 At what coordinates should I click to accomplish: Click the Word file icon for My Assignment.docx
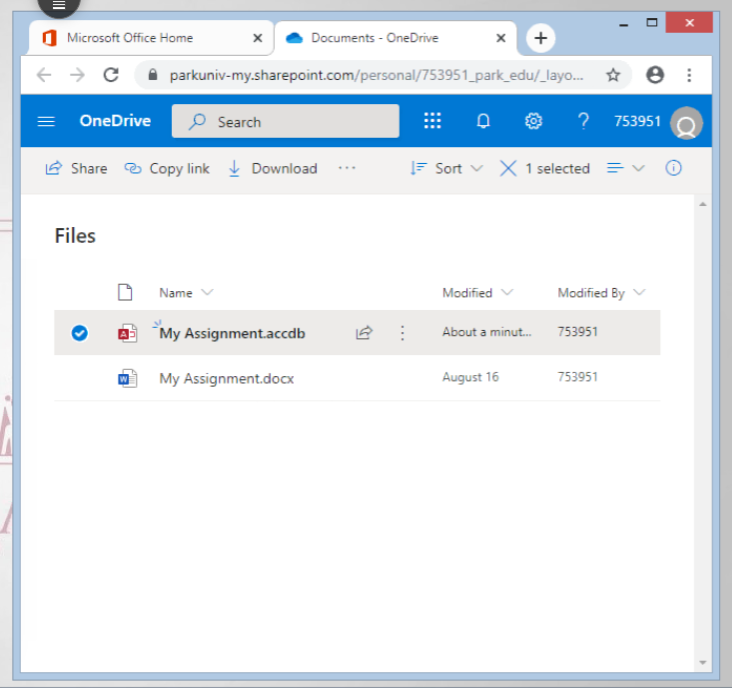tap(127, 378)
